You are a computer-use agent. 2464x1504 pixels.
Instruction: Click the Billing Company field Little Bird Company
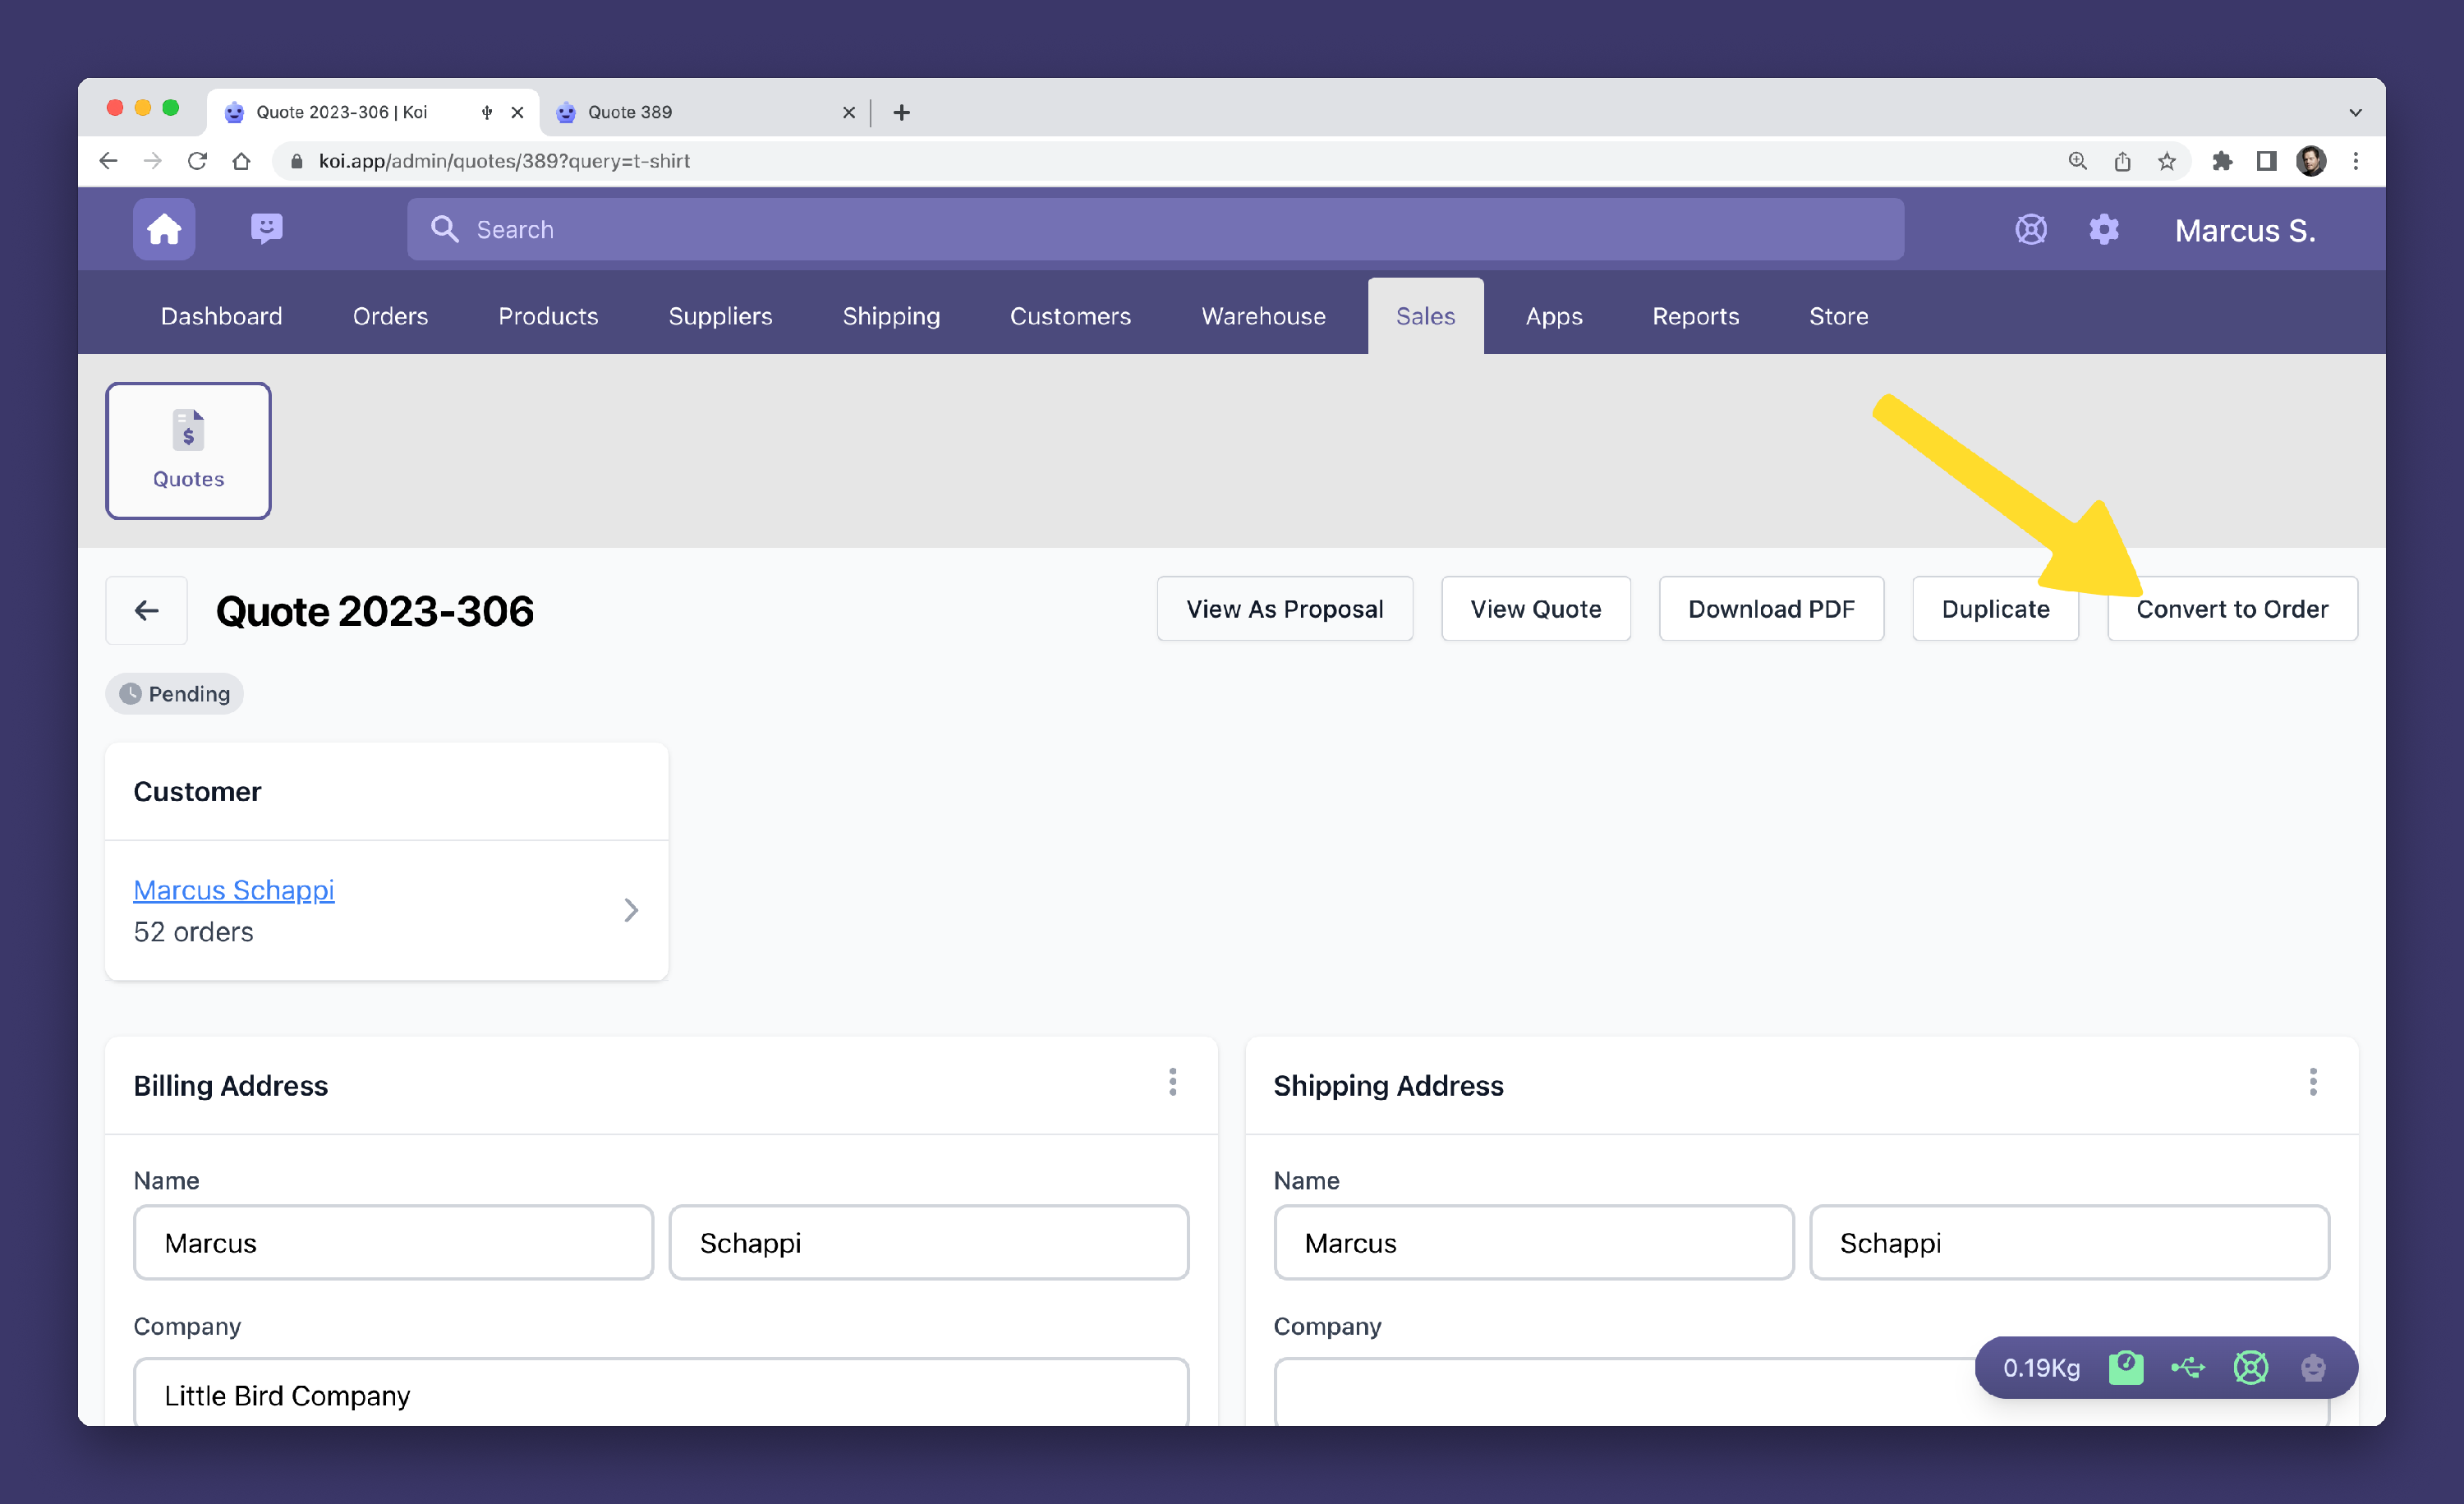click(660, 1394)
